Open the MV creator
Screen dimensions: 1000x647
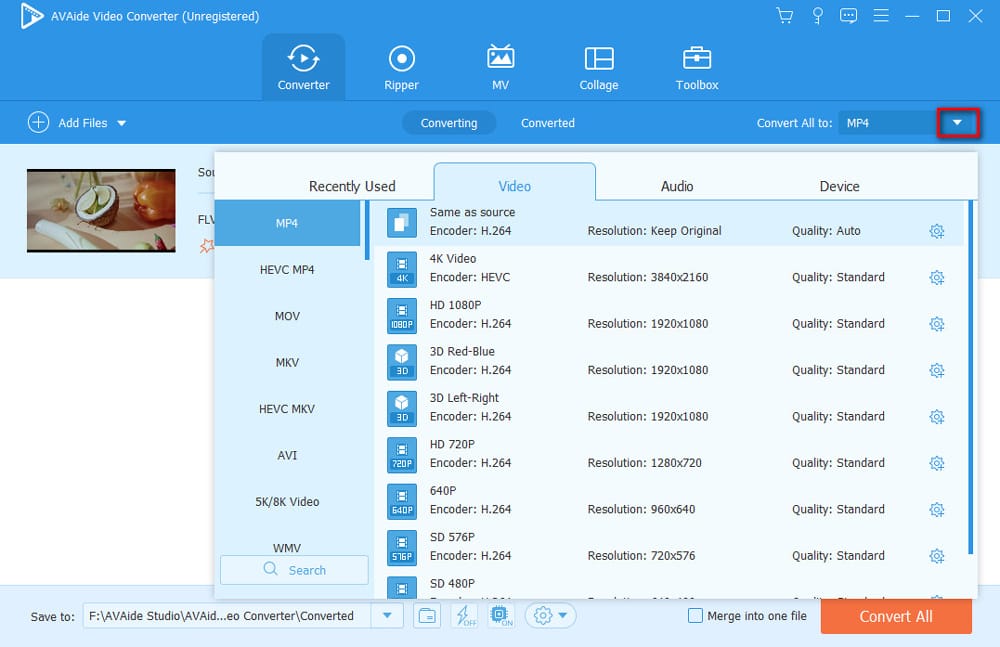tap(499, 66)
